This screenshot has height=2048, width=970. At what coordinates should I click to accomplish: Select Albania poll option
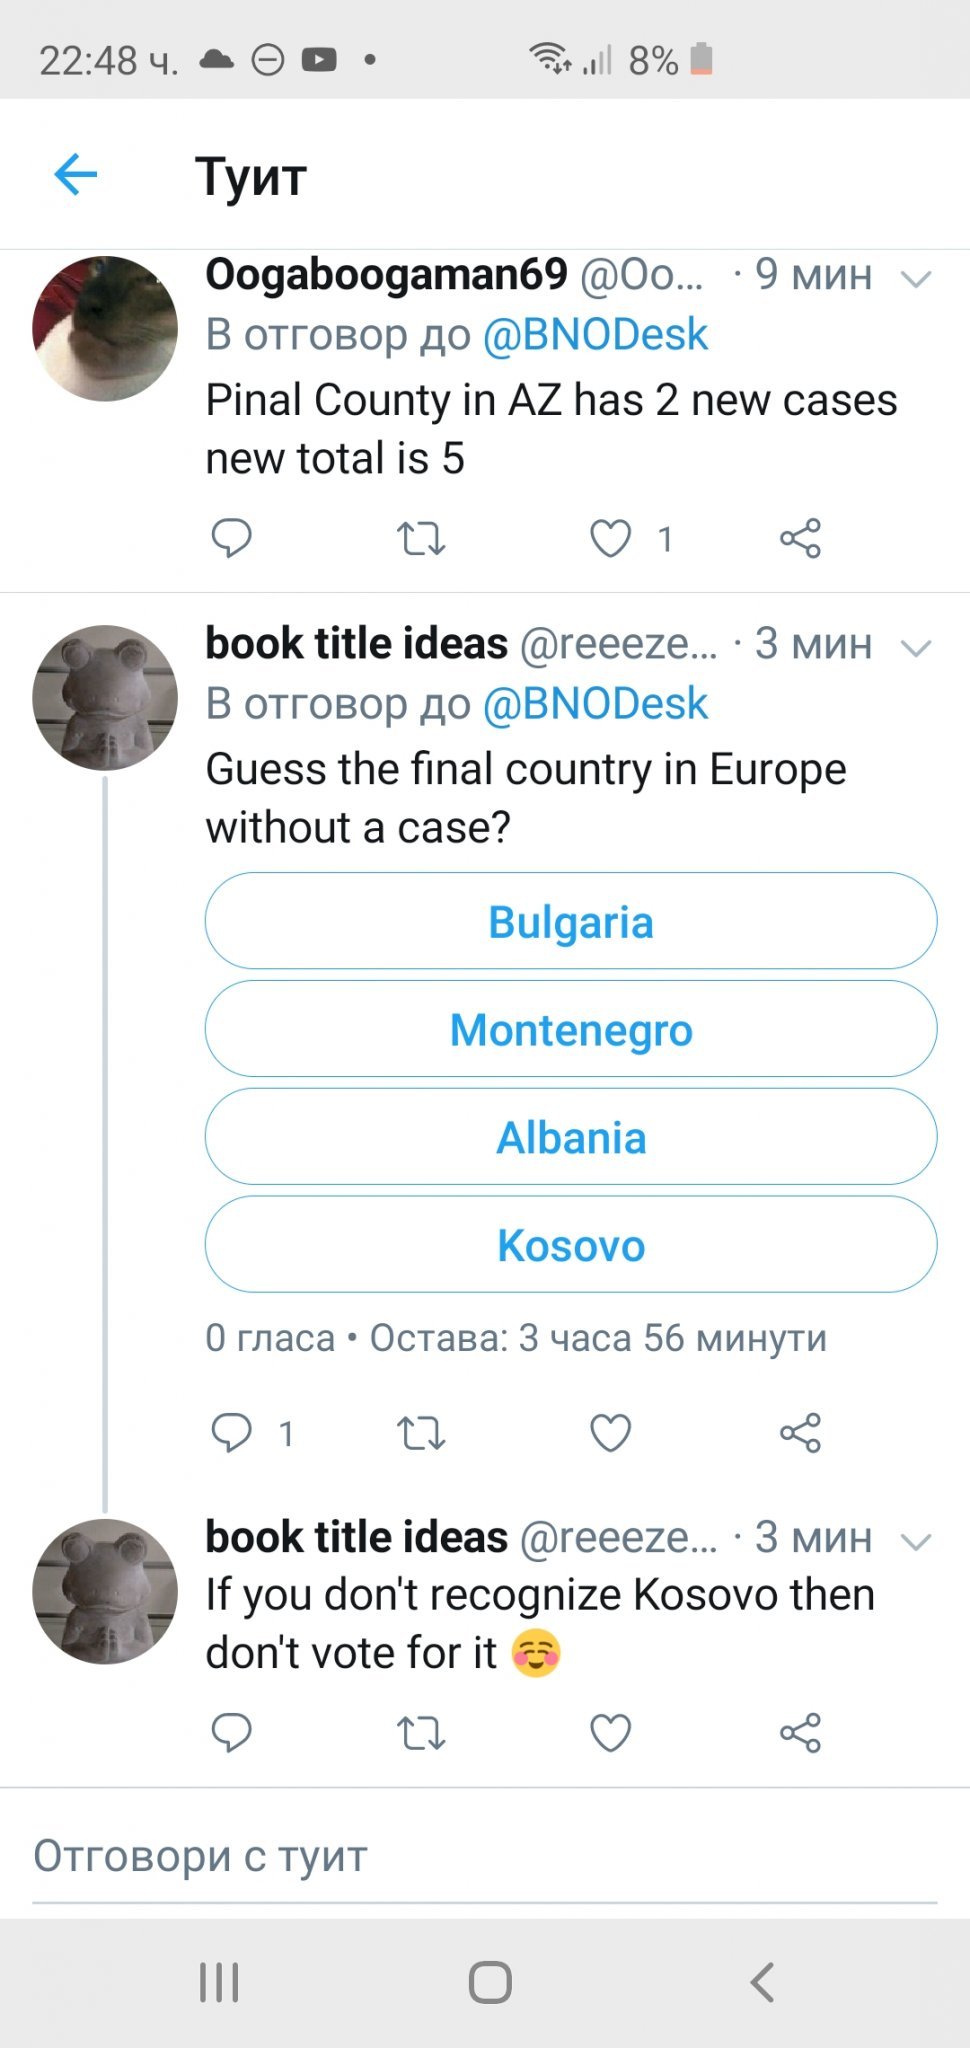(571, 1137)
